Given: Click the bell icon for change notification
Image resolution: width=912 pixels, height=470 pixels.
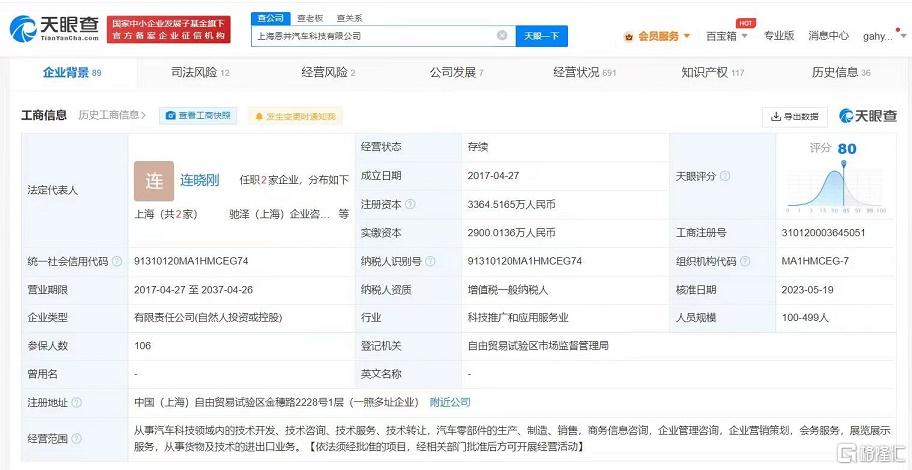Looking at the screenshot, I should coord(259,116).
